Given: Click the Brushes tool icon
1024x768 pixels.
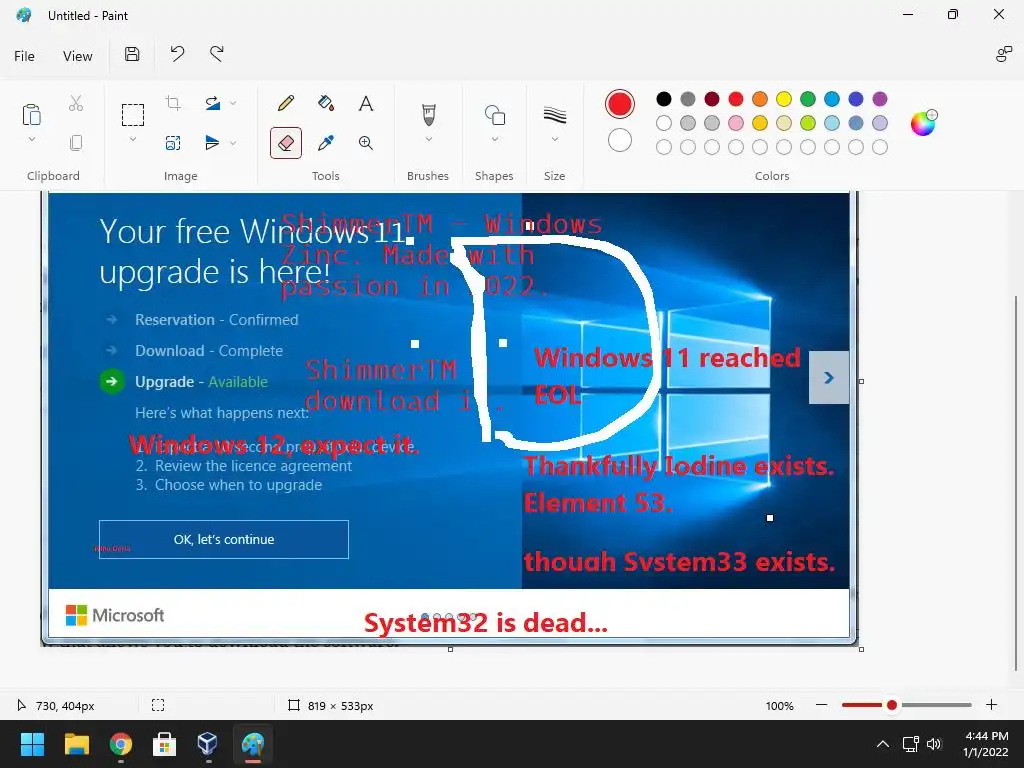Looking at the screenshot, I should 428,115.
